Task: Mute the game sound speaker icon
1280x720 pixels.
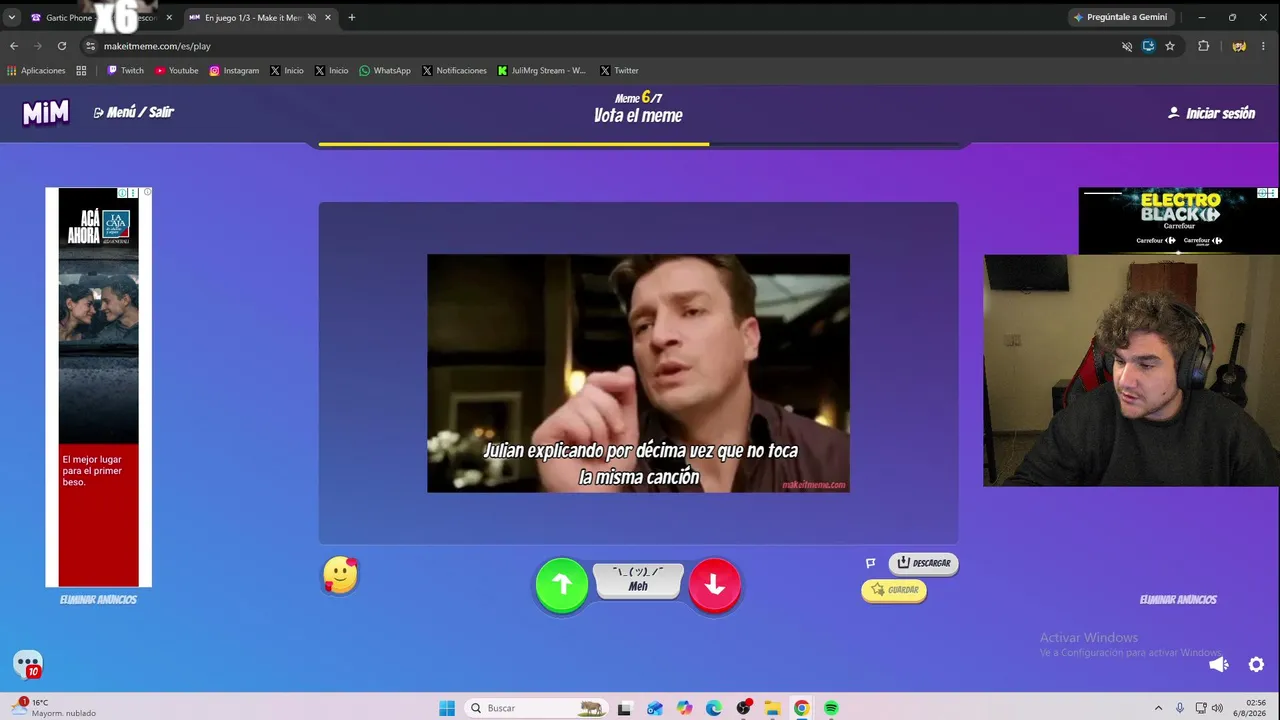Action: point(1219,664)
